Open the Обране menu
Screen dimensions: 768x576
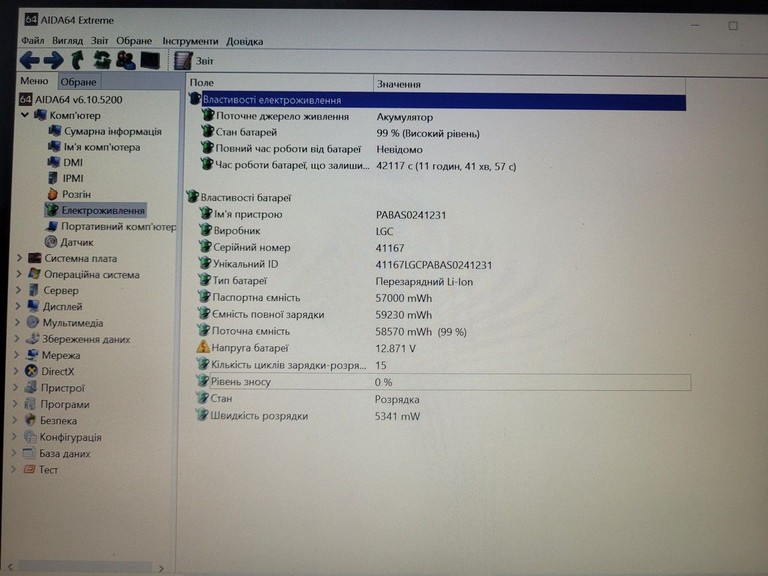coord(134,41)
